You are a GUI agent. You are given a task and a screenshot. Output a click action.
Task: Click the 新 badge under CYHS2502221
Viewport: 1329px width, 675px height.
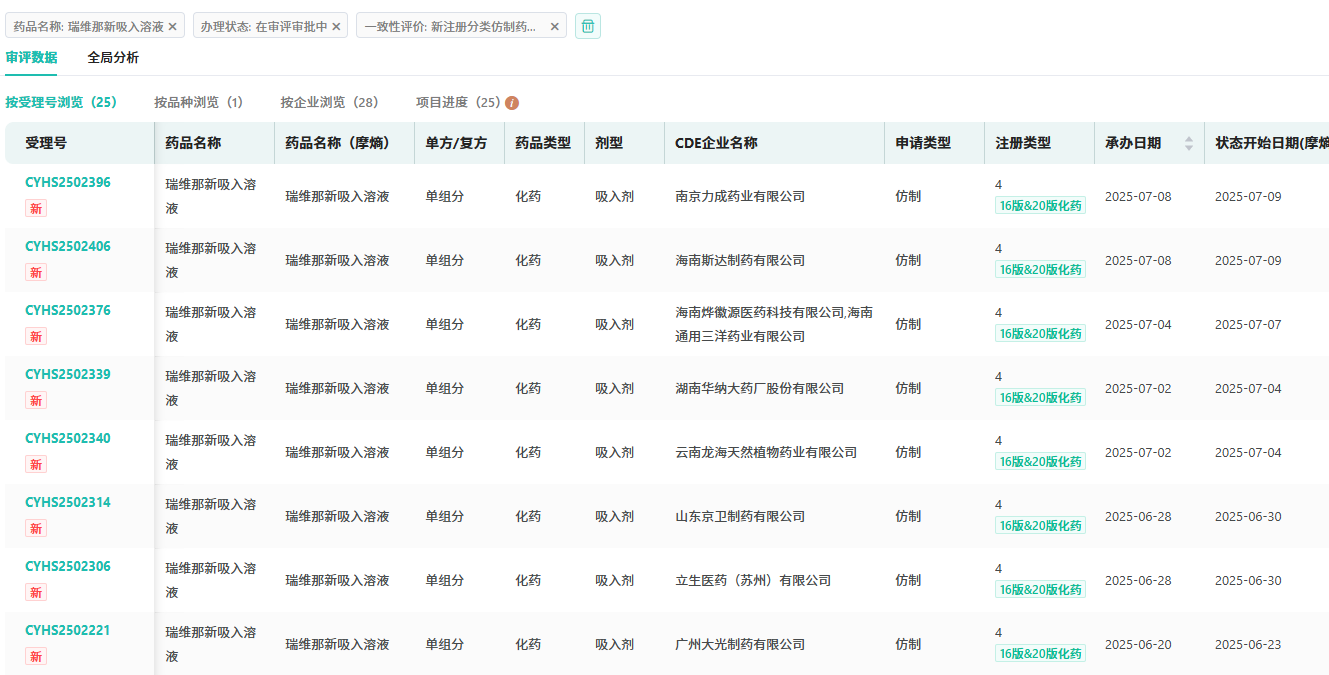36,656
